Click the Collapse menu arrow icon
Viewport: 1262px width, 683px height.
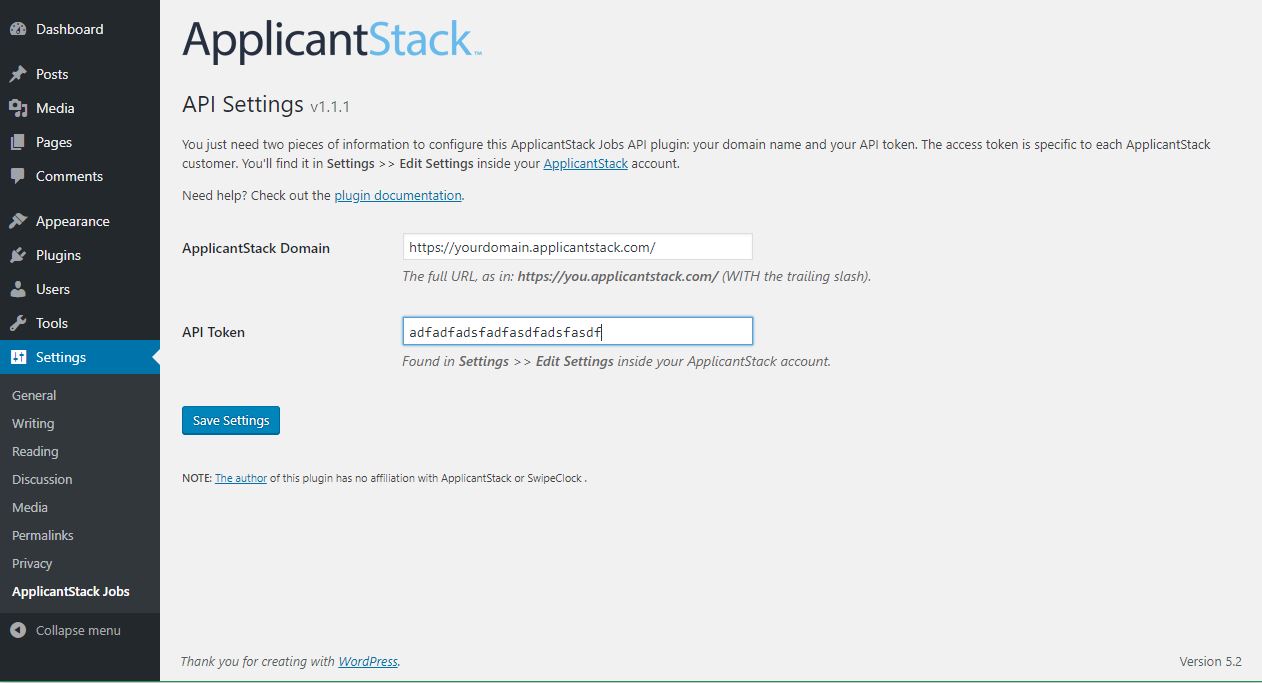[18, 630]
